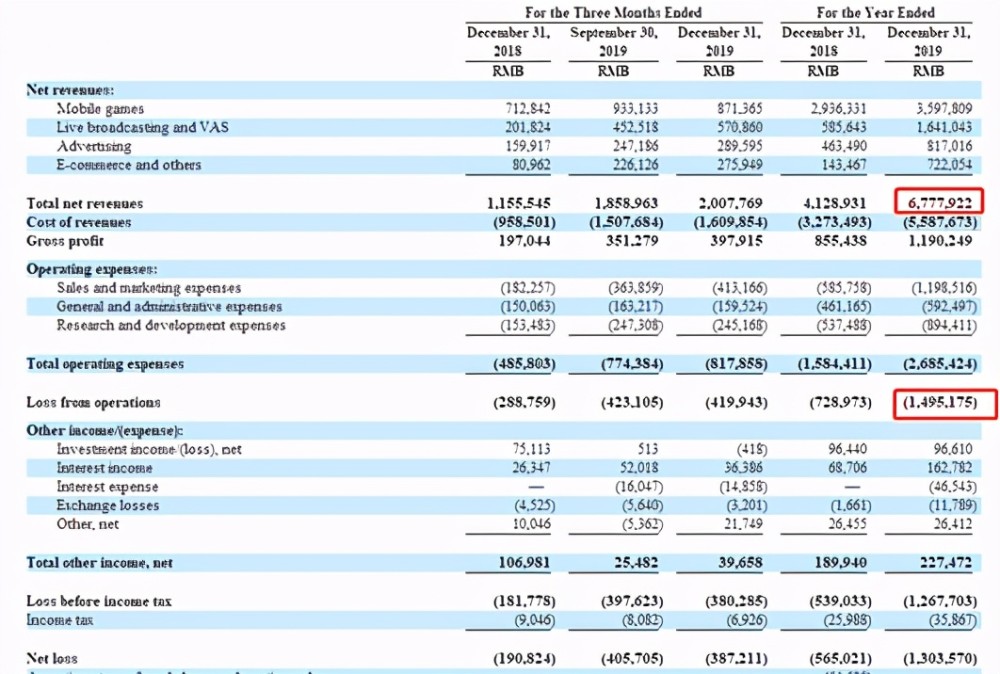Click 'General and administrative expenses' label
This screenshot has width=1000, height=674.
point(169,307)
